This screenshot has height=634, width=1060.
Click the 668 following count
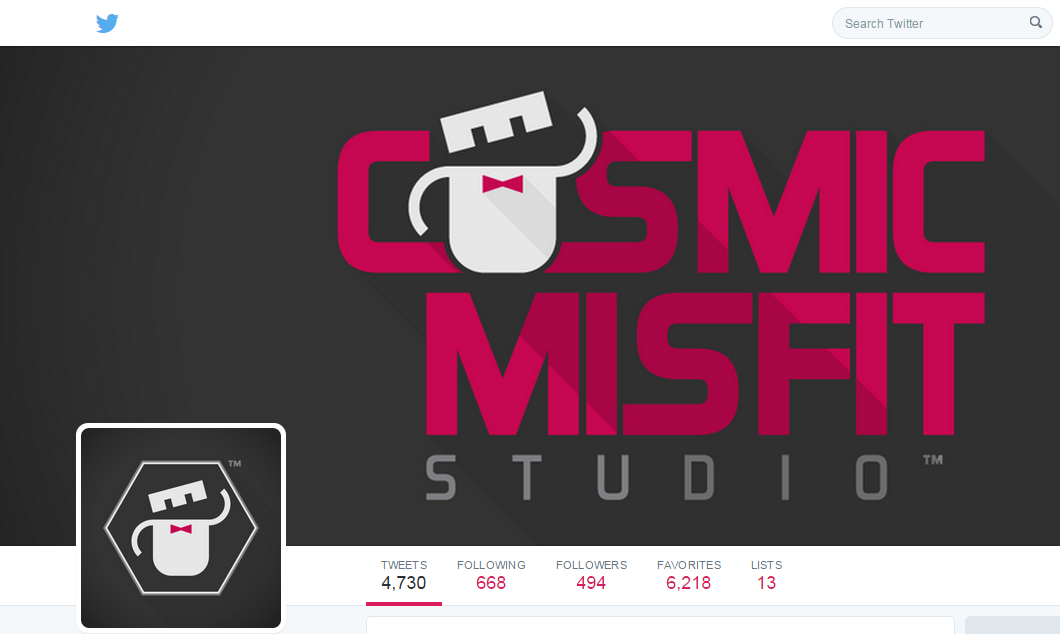pos(491,583)
